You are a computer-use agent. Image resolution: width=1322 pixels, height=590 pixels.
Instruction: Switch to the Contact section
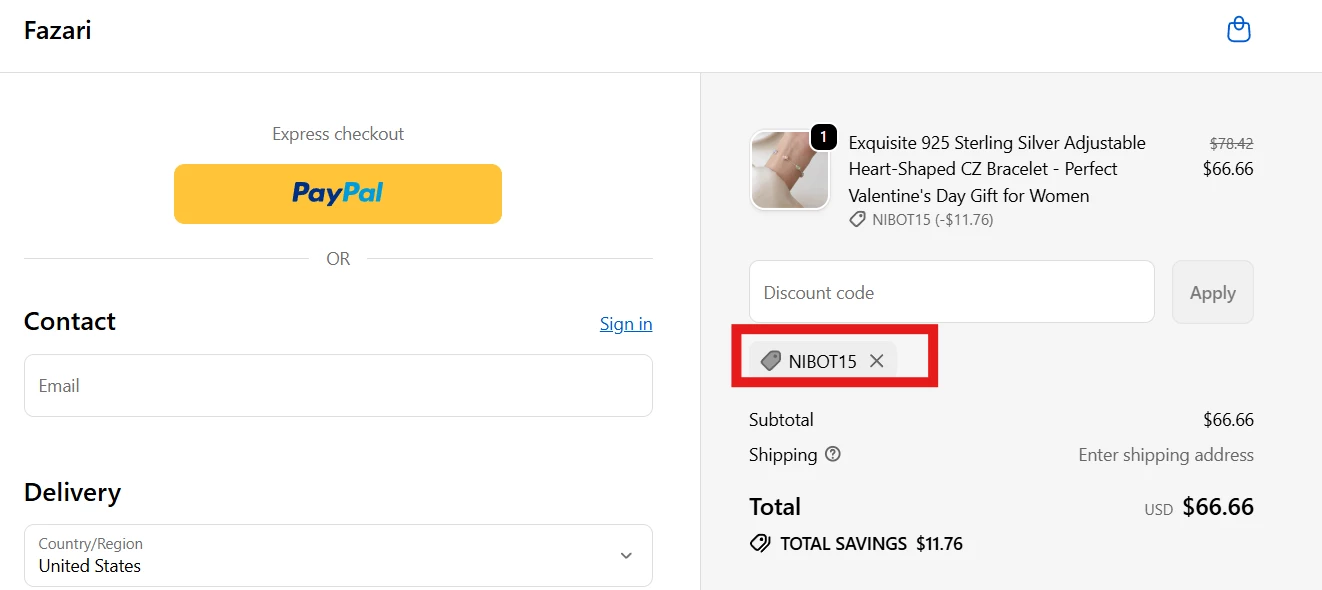click(x=70, y=321)
